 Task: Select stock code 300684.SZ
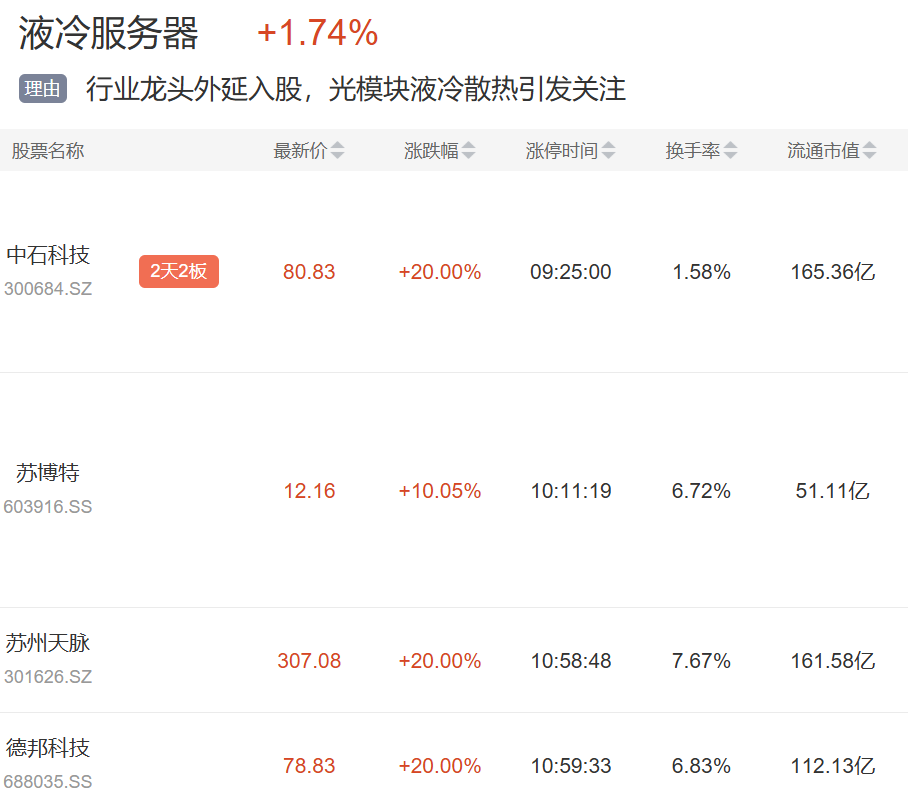tap(48, 288)
